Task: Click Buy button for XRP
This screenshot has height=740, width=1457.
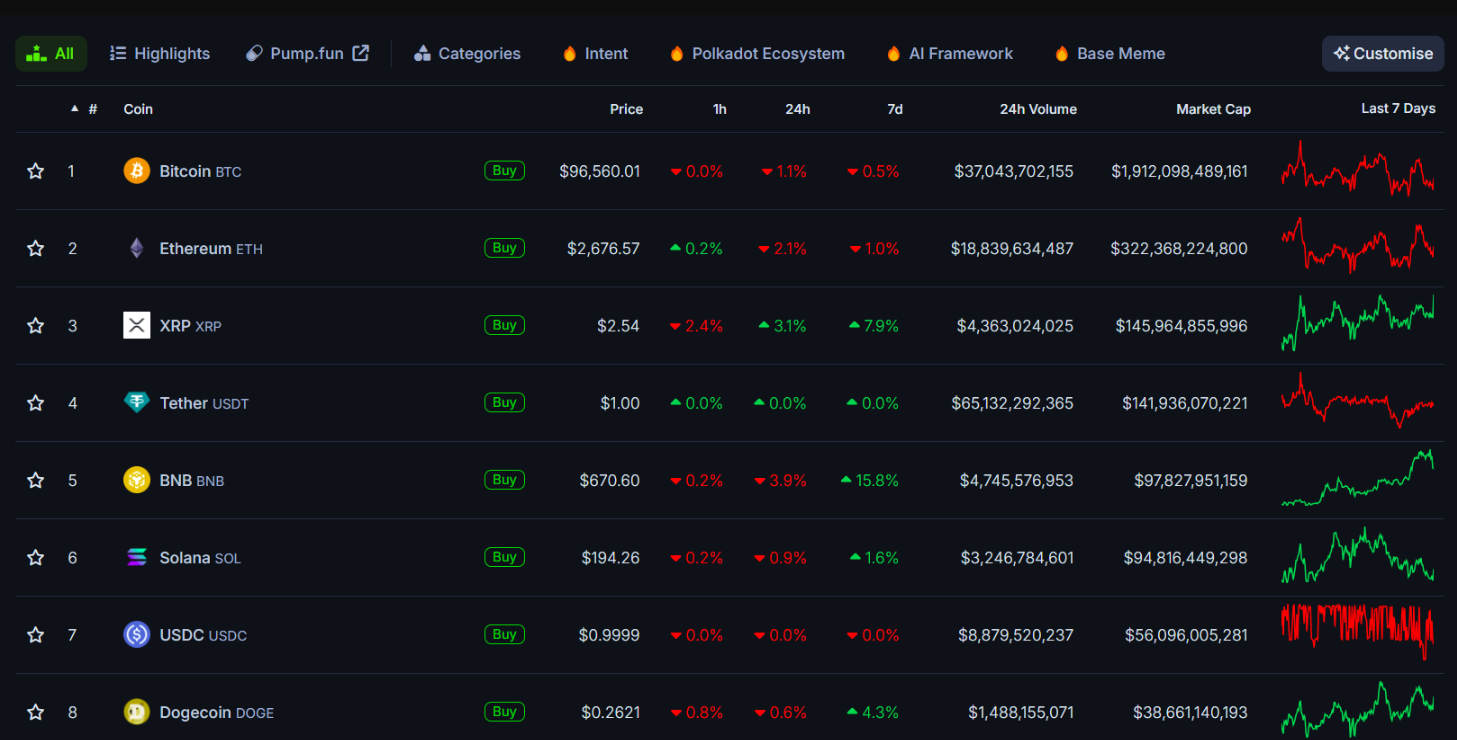Action: [505, 325]
